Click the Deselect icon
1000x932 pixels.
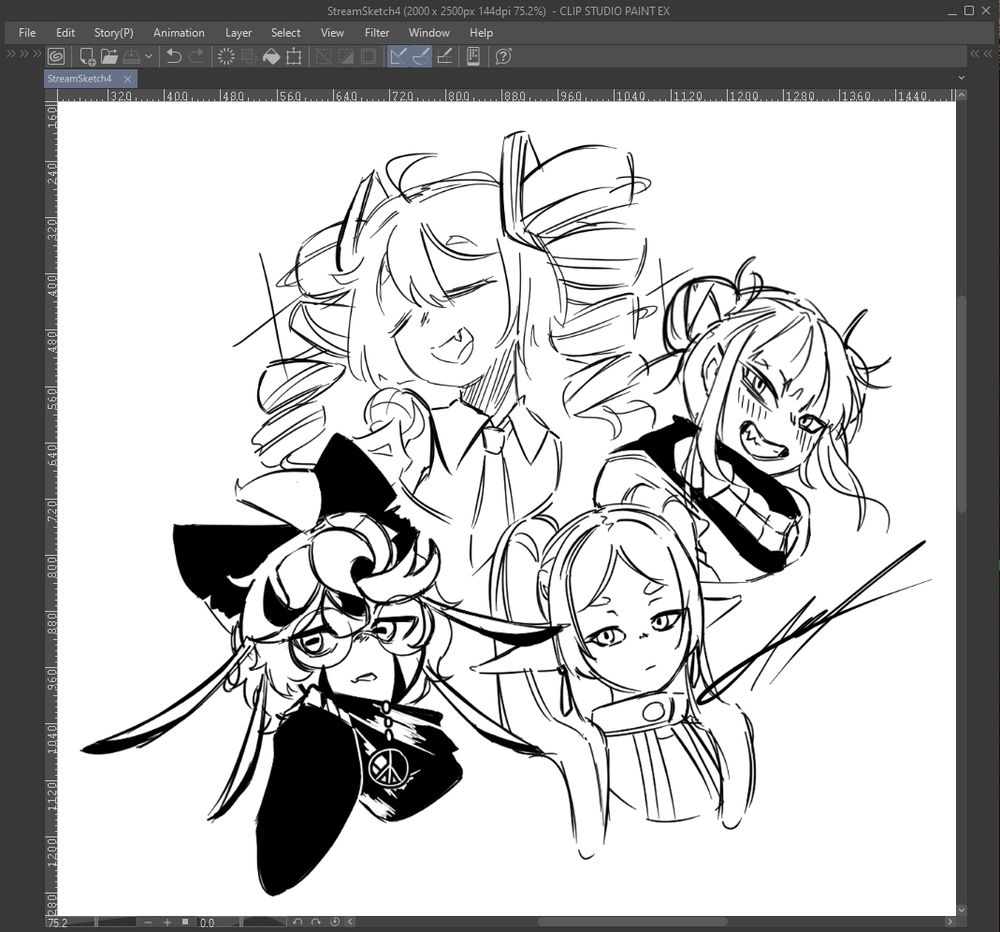pyautogui.click(x=323, y=57)
